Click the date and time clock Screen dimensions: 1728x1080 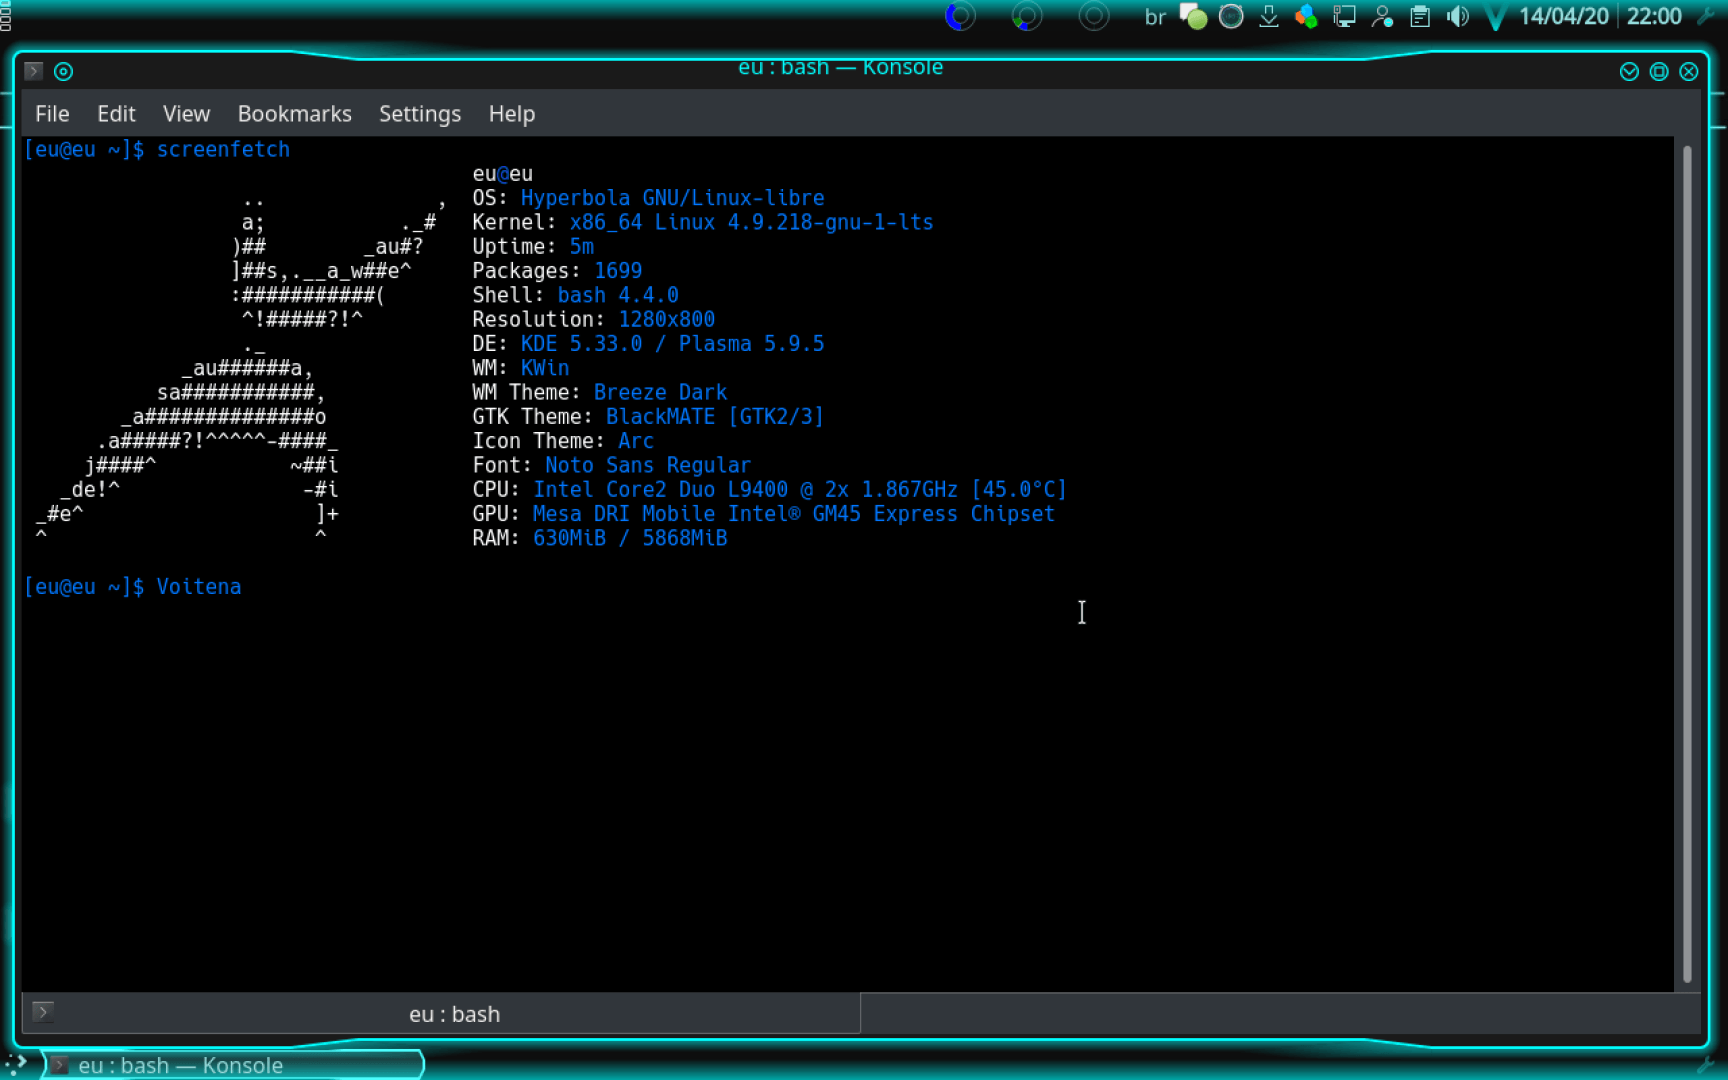(1600, 17)
